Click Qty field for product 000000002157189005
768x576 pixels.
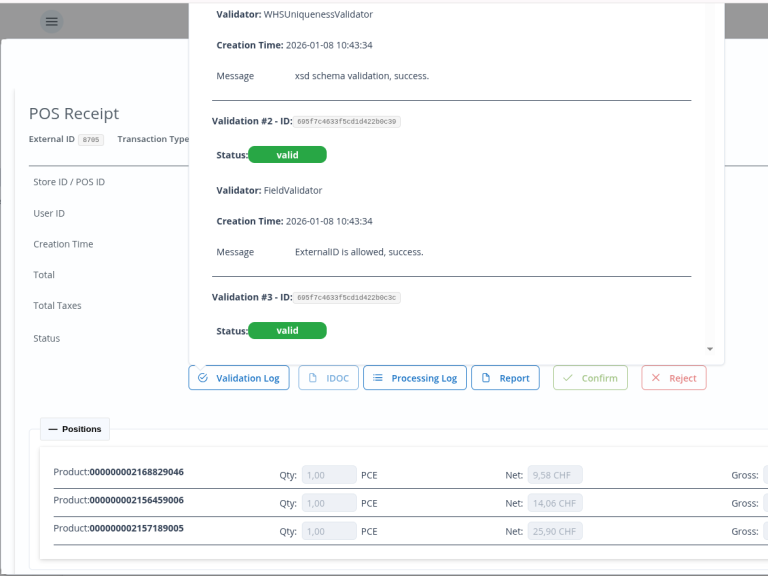328,531
